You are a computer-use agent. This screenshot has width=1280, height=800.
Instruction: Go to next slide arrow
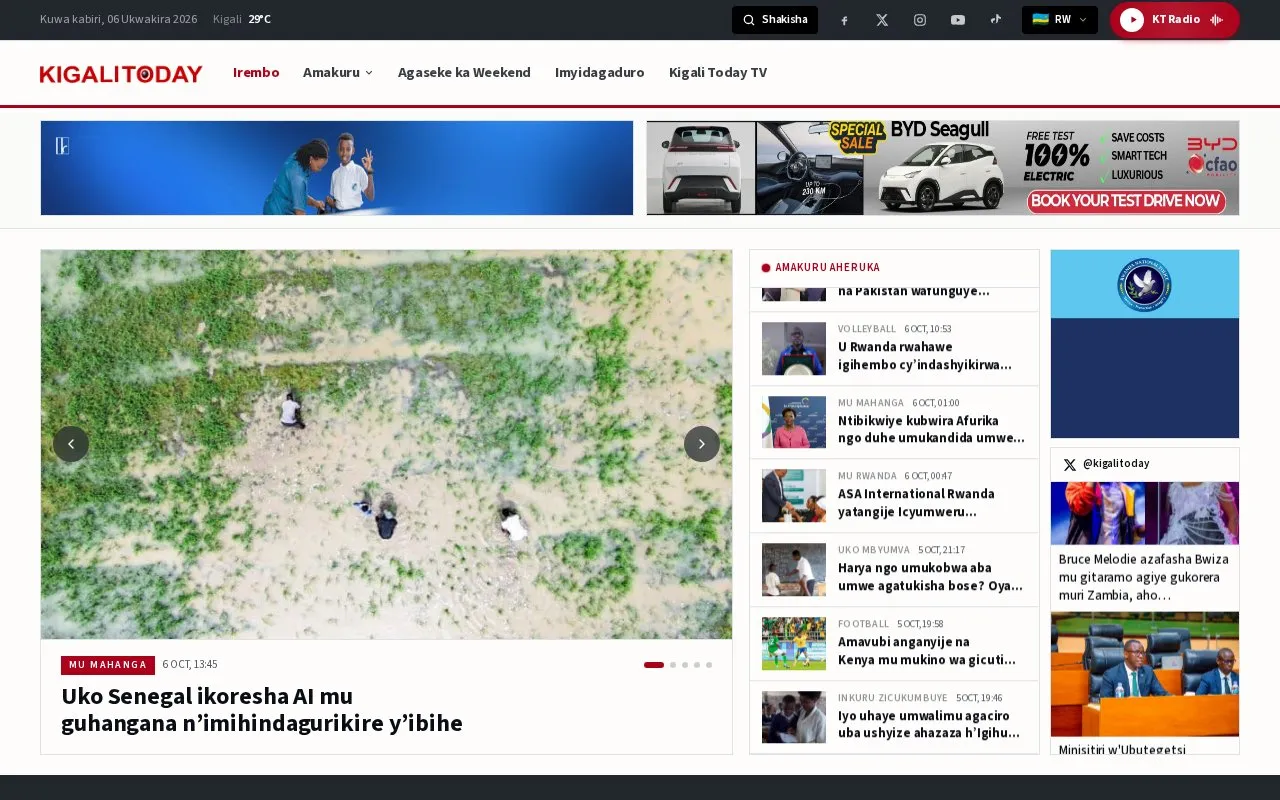click(x=702, y=444)
